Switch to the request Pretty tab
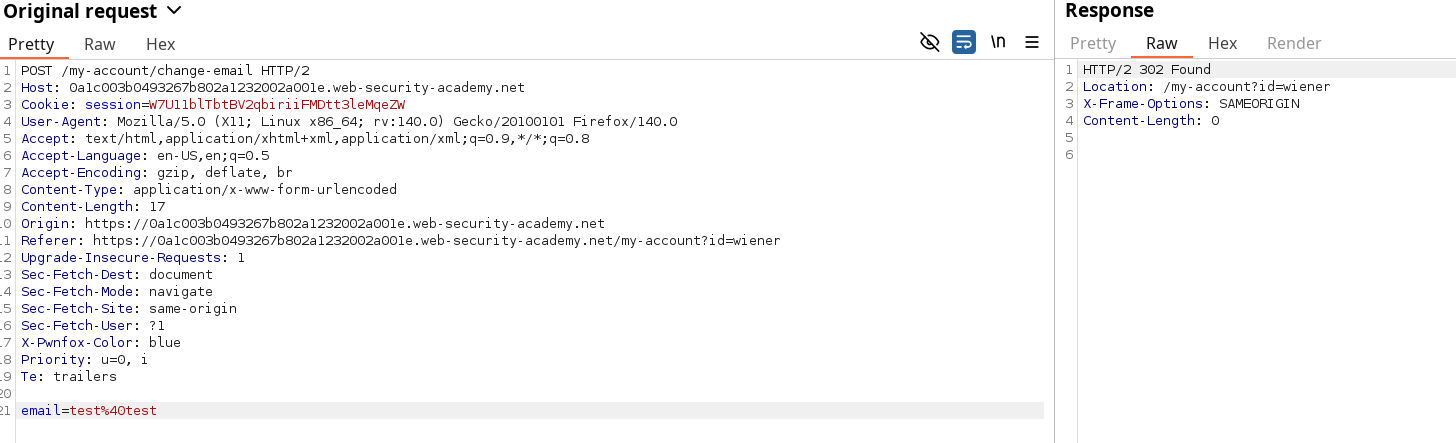This screenshot has width=1456, height=443. click(x=31, y=44)
